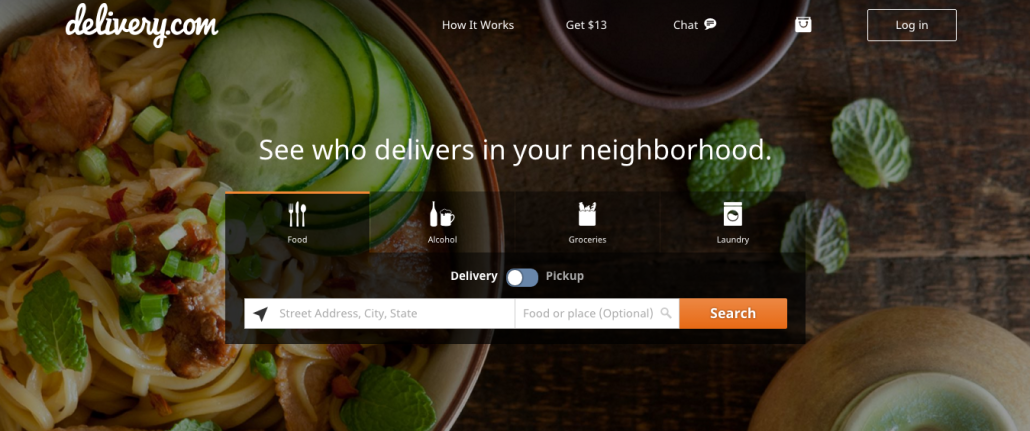Open the shopping bag icon

803,24
